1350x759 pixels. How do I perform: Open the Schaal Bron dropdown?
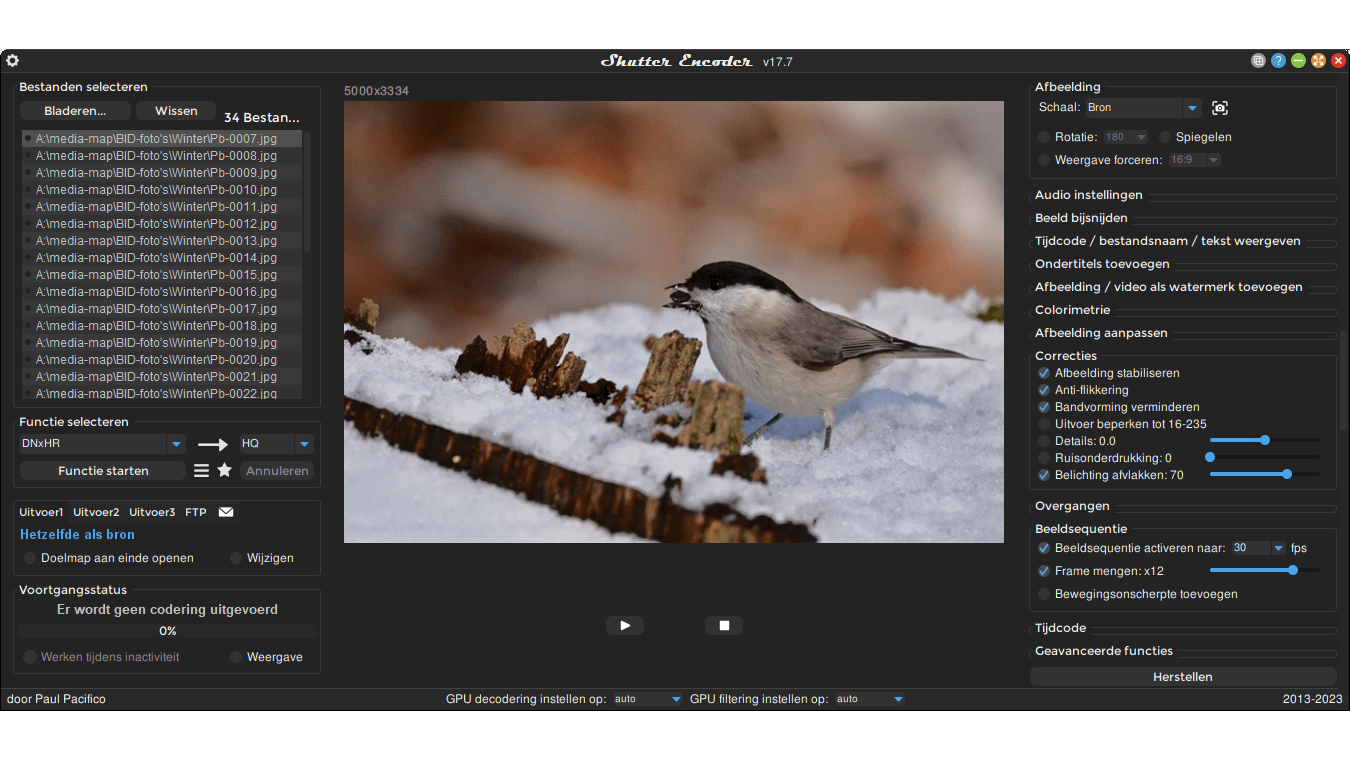click(1191, 108)
